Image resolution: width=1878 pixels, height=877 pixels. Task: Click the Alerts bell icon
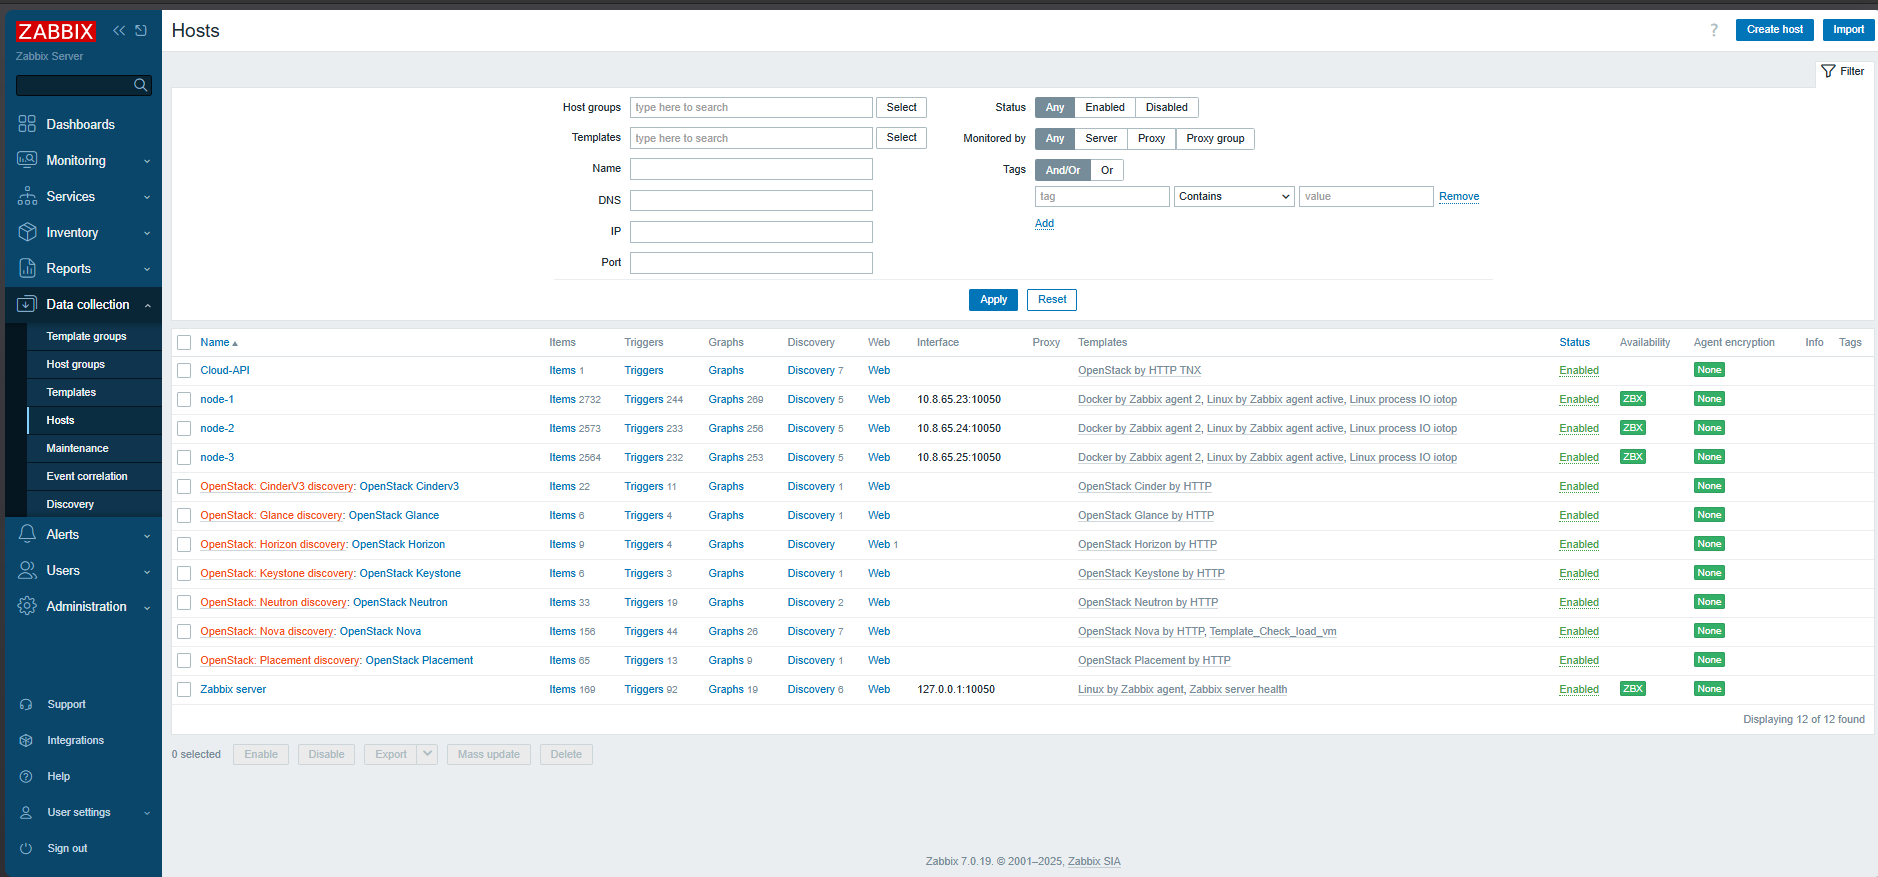[x=27, y=534]
